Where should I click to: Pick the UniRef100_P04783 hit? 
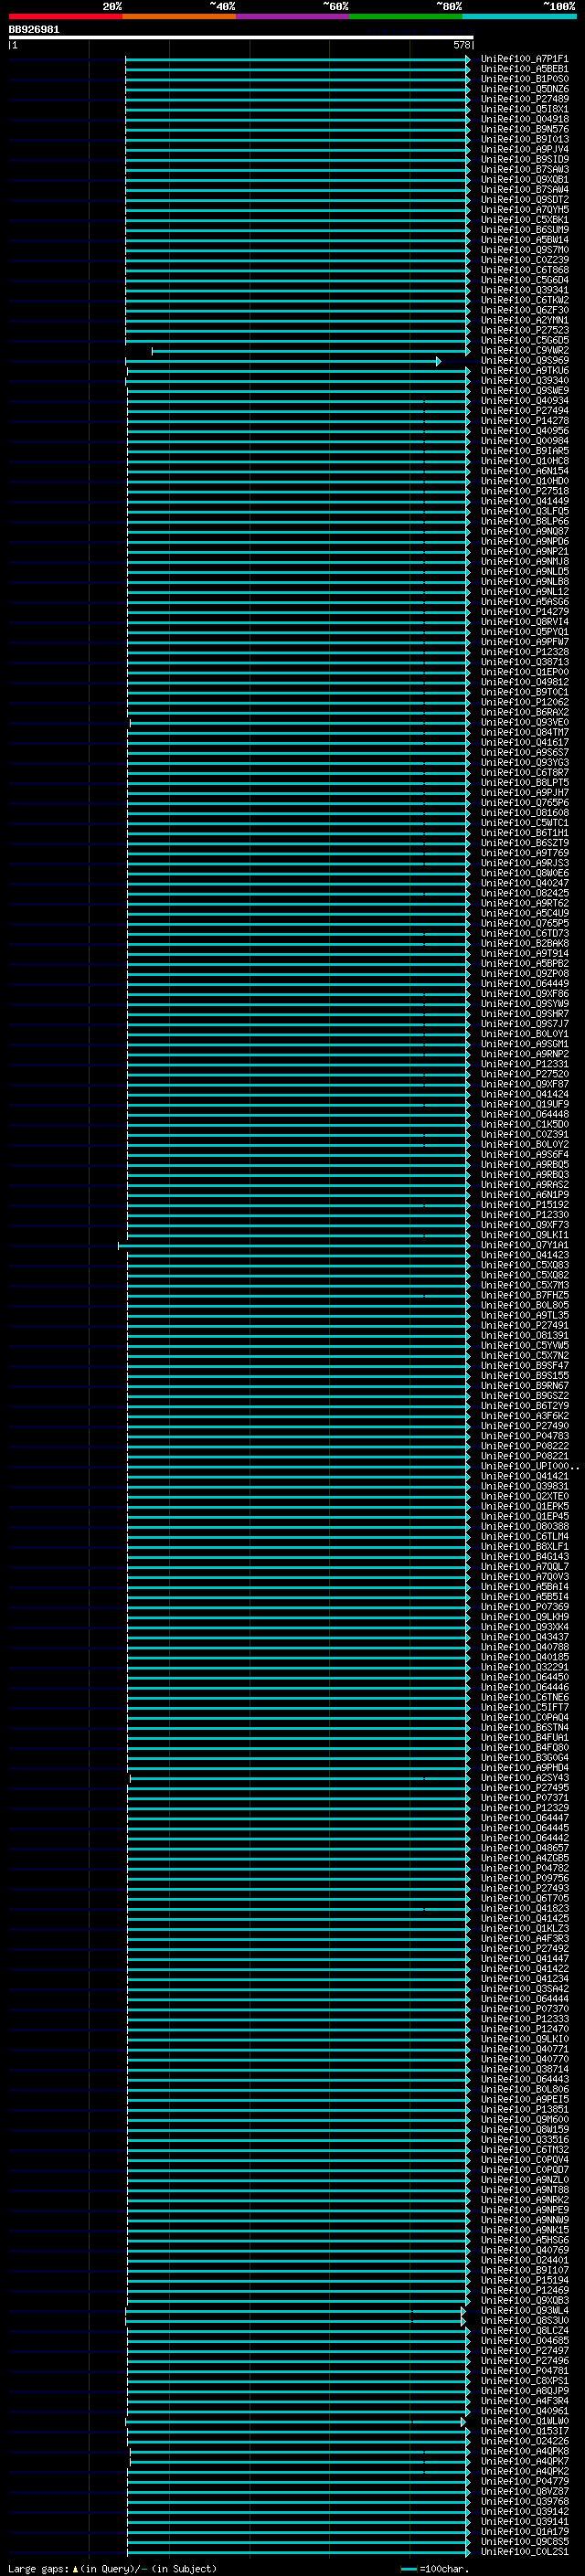click(x=524, y=1435)
